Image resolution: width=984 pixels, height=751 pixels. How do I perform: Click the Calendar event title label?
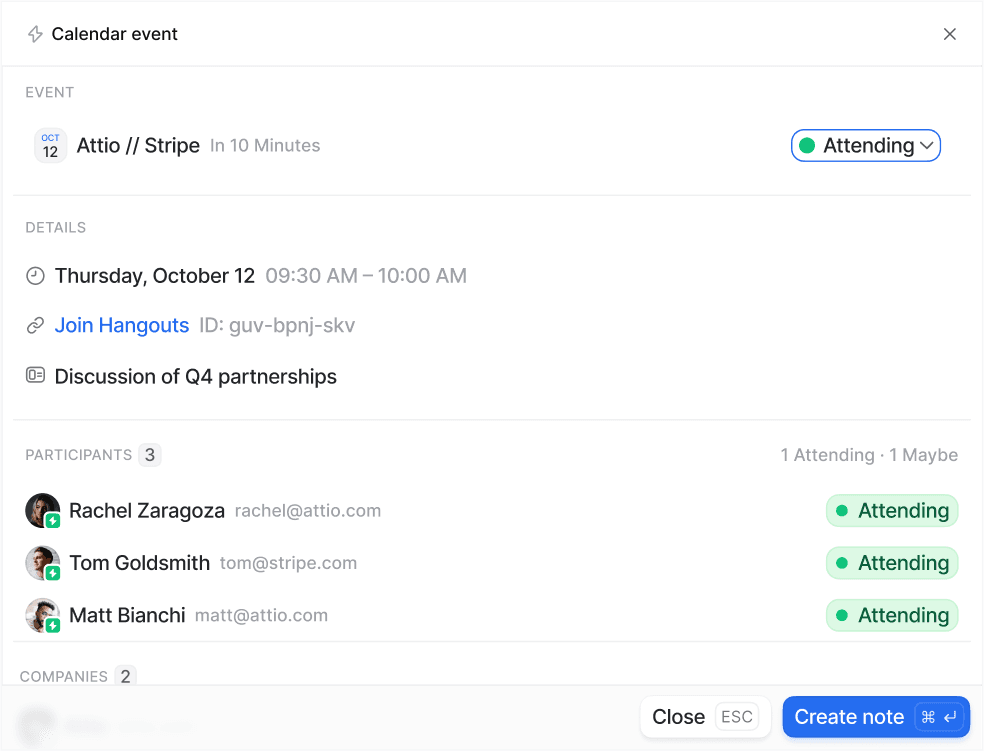(113, 33)
